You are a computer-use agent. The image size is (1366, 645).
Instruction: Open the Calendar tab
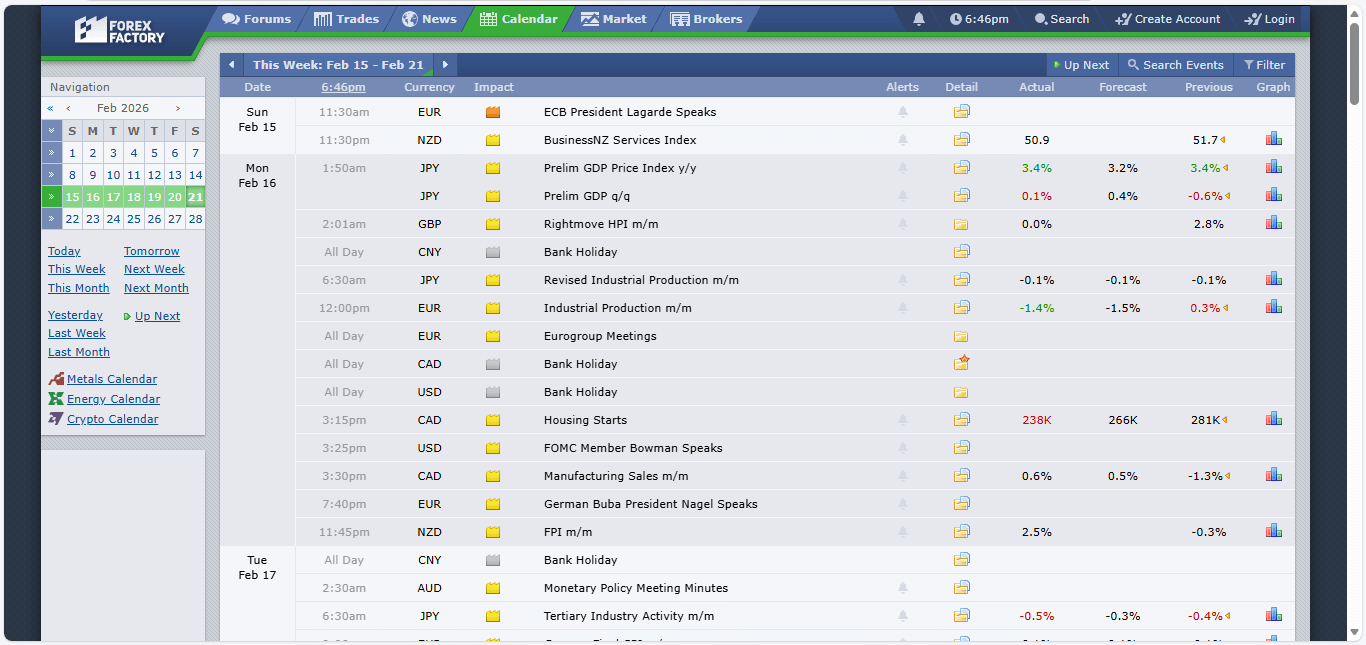(519, 19)
